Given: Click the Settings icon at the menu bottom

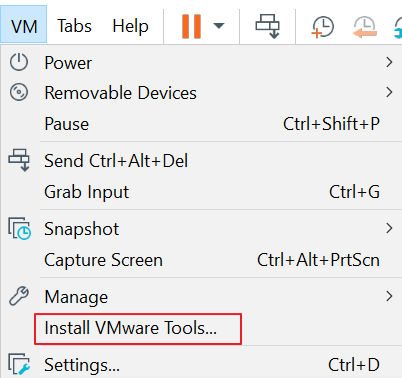Looking at the screenshot, I should pyautogui.click(x=19, y=364).
